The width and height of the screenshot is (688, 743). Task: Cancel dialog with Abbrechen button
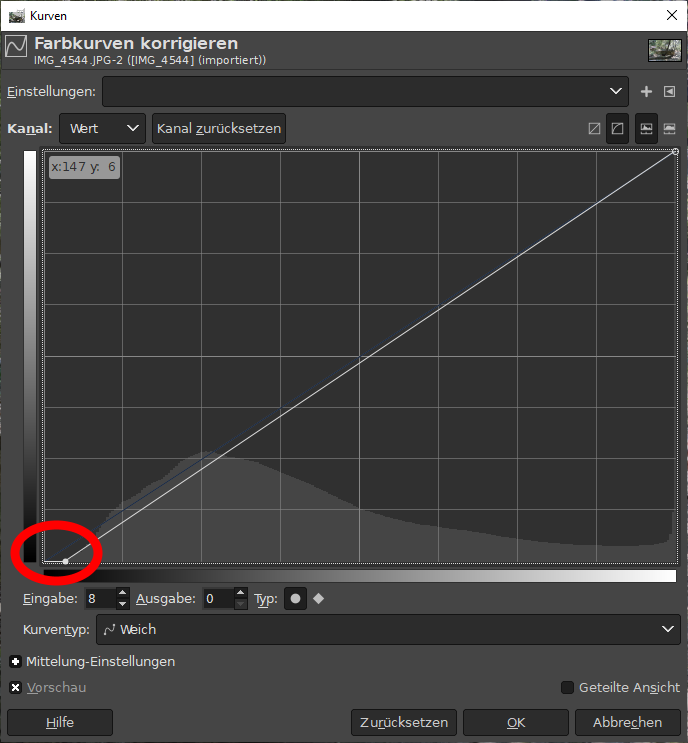[x=627, y=722]
